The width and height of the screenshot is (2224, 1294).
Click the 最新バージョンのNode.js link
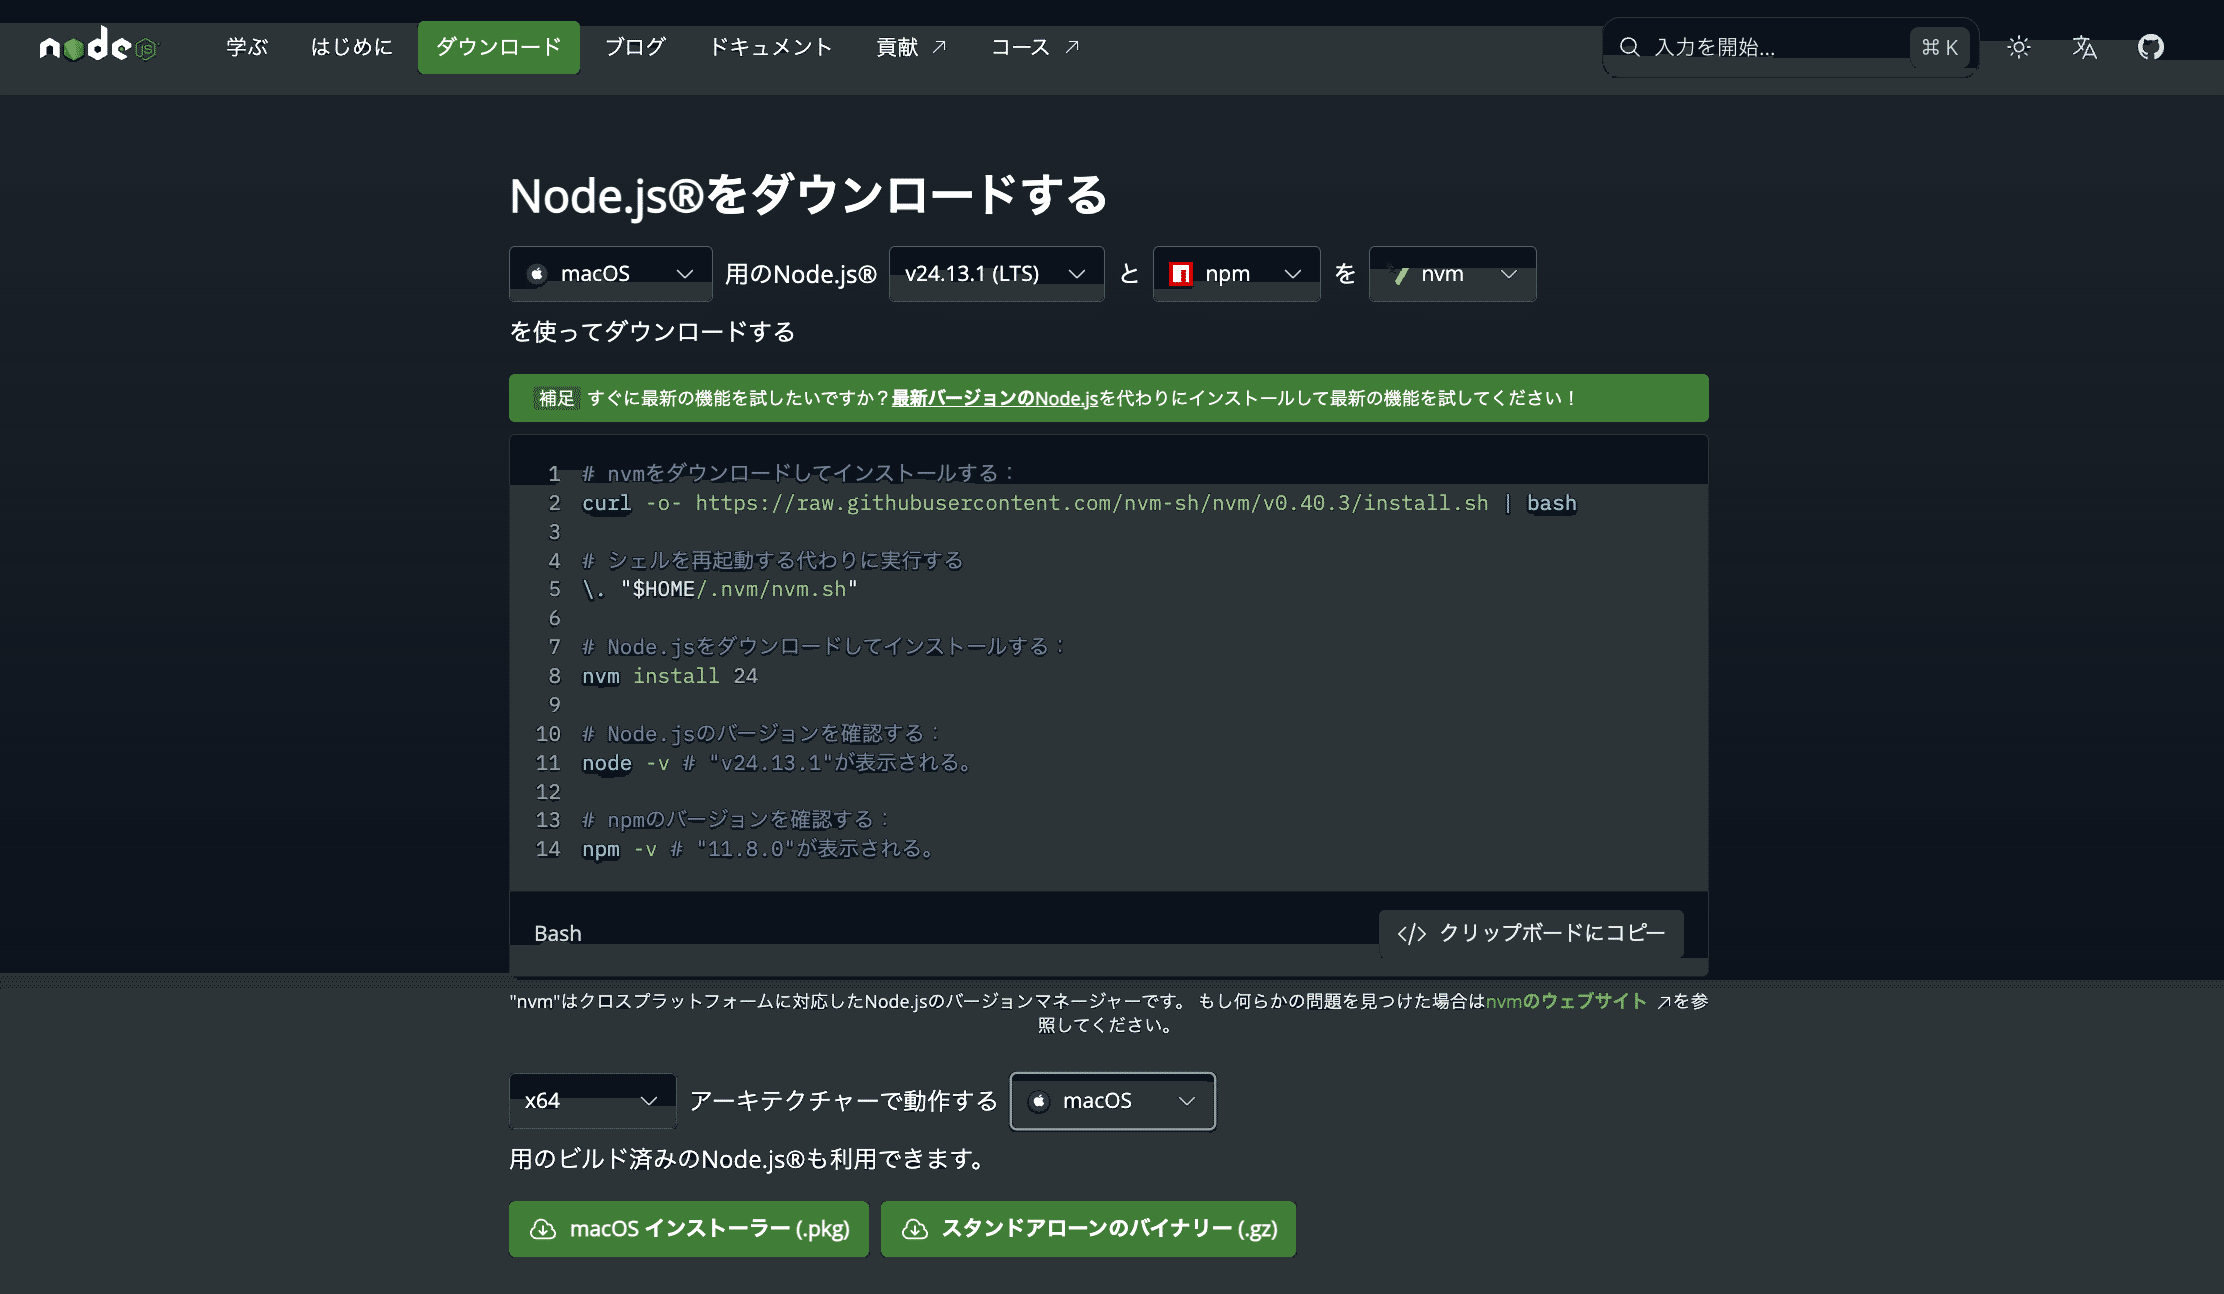pos(994,398)
